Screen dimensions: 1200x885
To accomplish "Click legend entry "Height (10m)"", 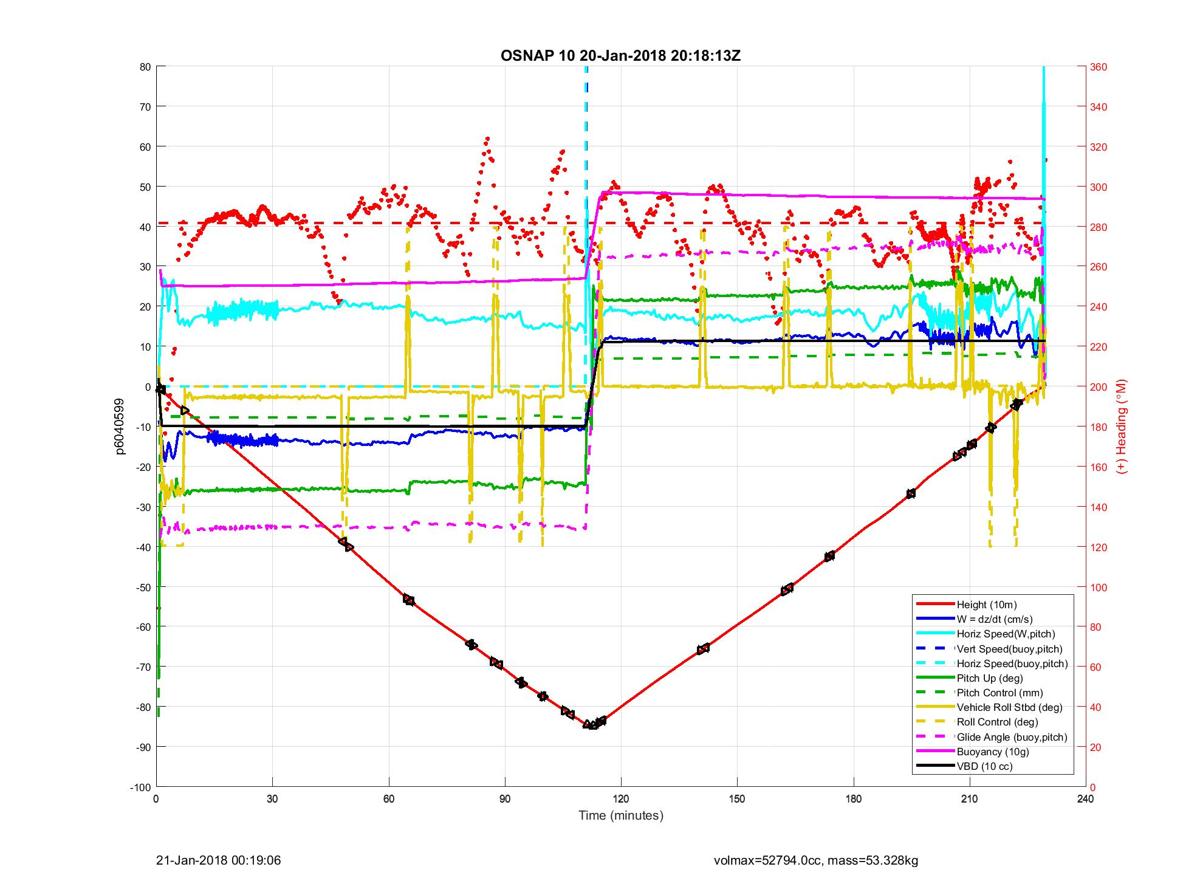I will coord(986,605).
